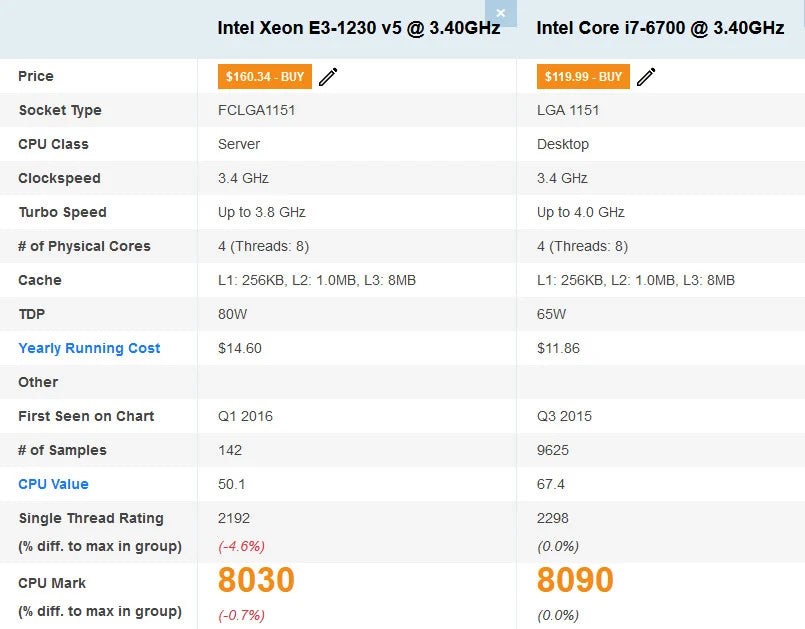Click the 50.1 CPU value figure
This screenshot has width=805, height=629.
[x=232, y=484]
